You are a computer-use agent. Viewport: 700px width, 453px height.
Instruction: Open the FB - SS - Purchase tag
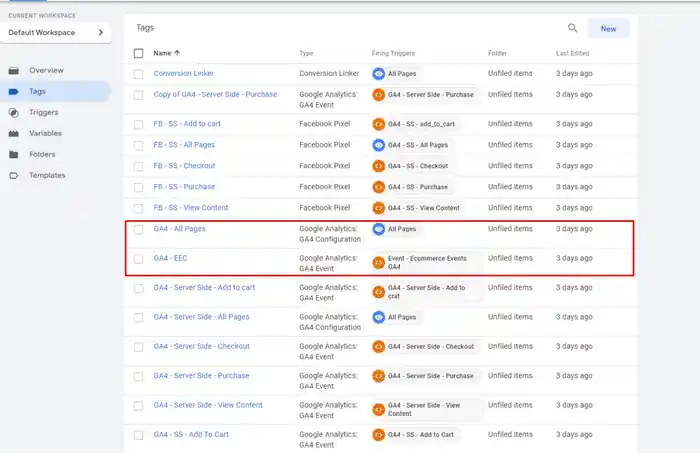[x=184, y=187]
